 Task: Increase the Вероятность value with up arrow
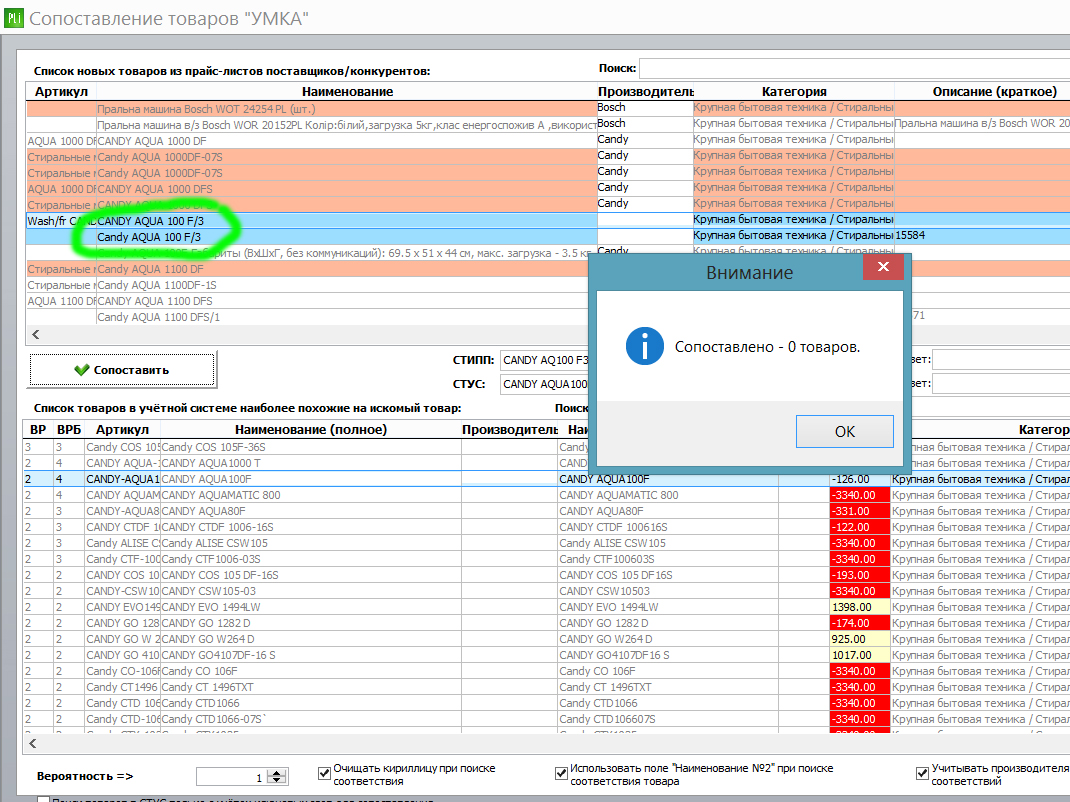pyautogui.click(x=276, y=773)
